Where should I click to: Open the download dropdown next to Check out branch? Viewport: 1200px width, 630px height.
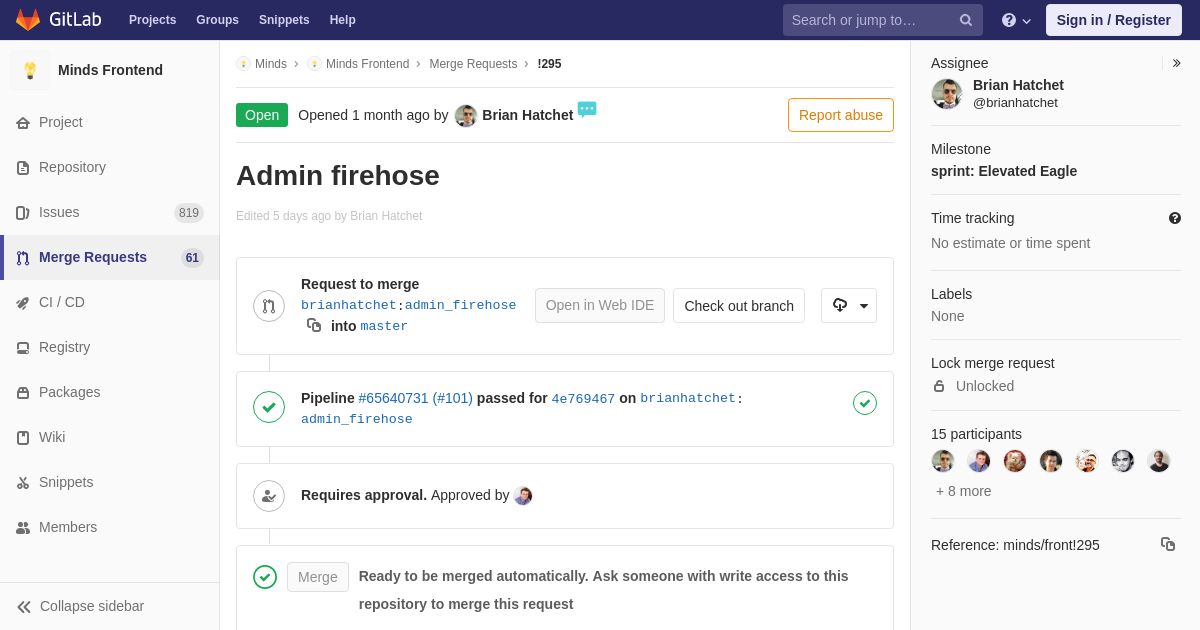pos(849,305)
